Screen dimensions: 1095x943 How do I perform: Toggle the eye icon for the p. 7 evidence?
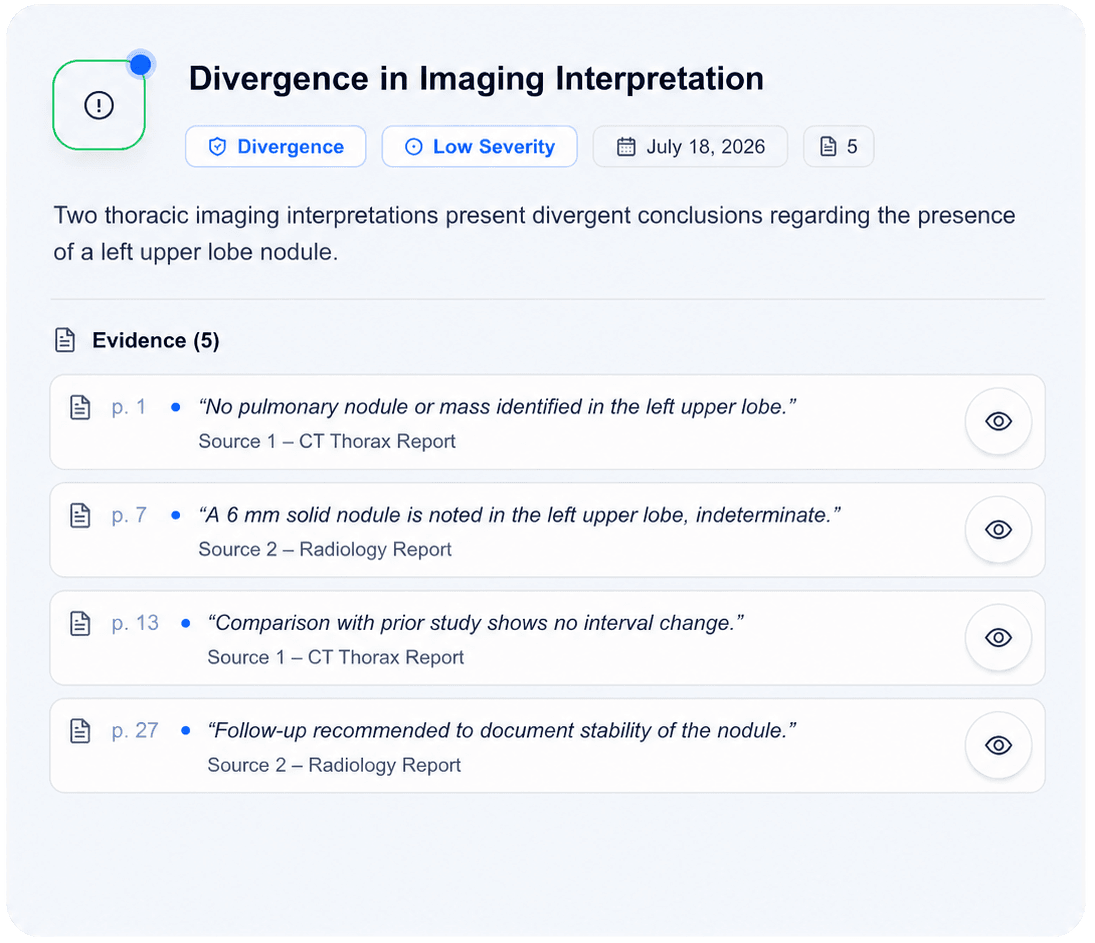coord(998,529)
